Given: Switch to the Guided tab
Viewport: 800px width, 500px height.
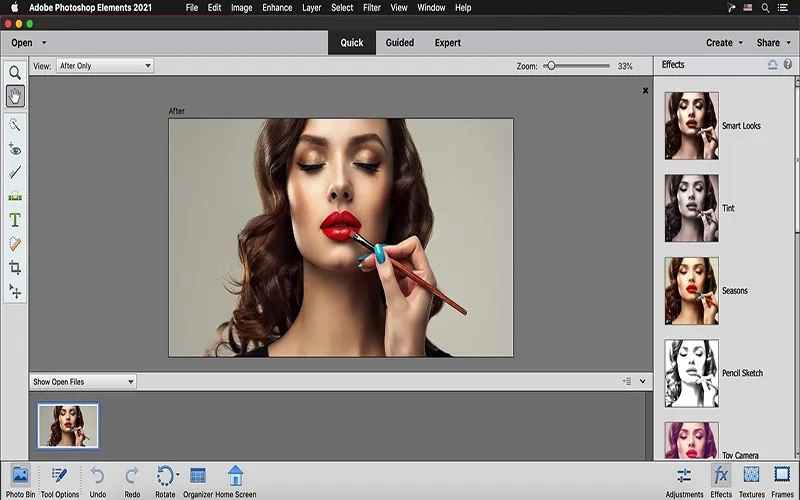Looking at the screenshot, I should coord(400,43).
